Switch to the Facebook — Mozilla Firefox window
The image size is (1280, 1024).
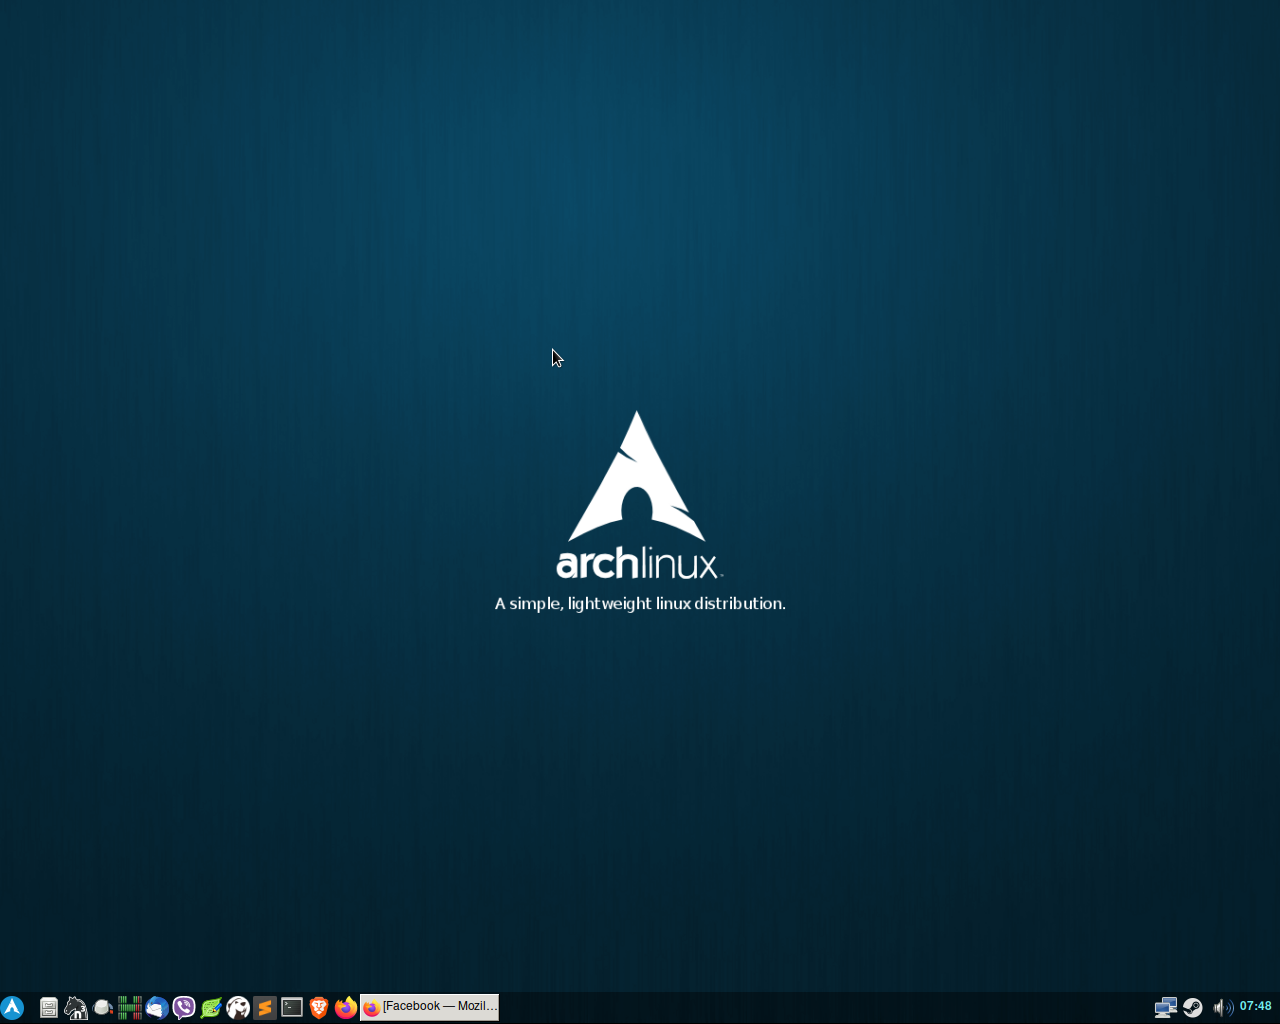click(x=429, y=1007)
